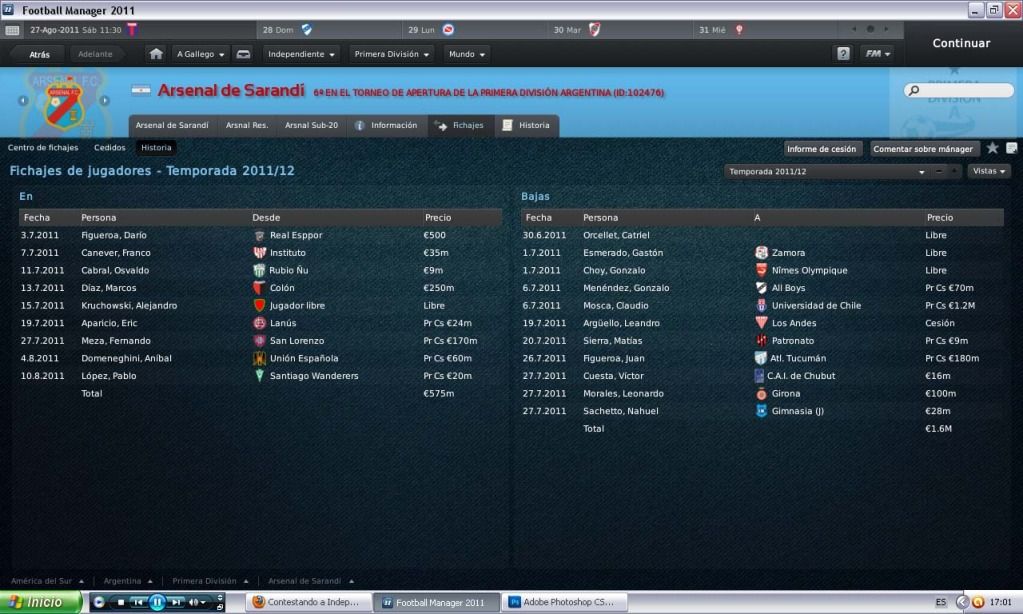Image resolution: width=1023 pixels, height=614 pixels.
Task: Click the Comentar sobre mánager button
Action: (x=923, y=149)
